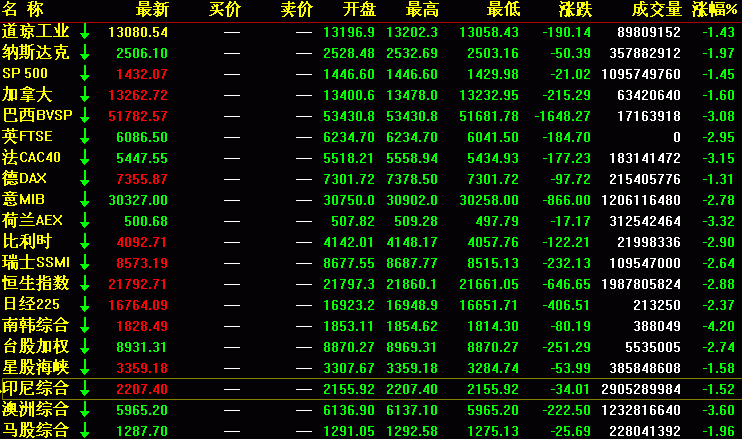Select the SP 500 row name

[25, 74]
